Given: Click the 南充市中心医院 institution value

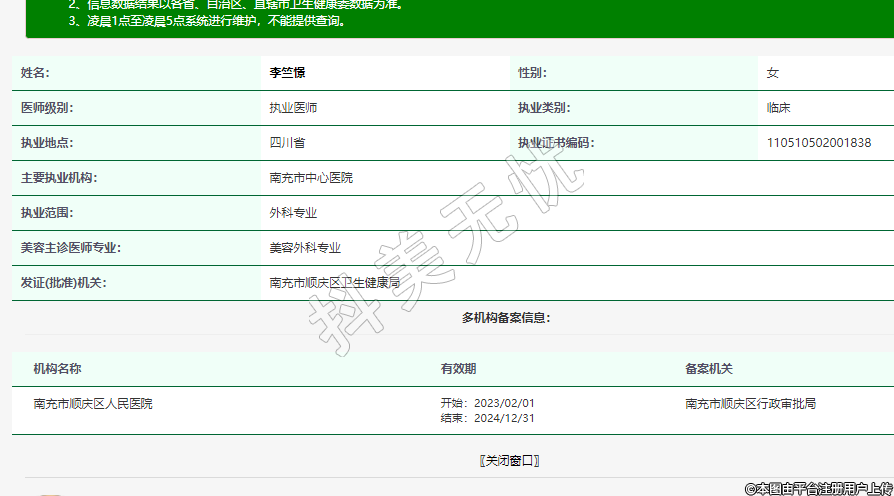Looking at the screenshot, I should pyautogui.click(x=311, y=178).
